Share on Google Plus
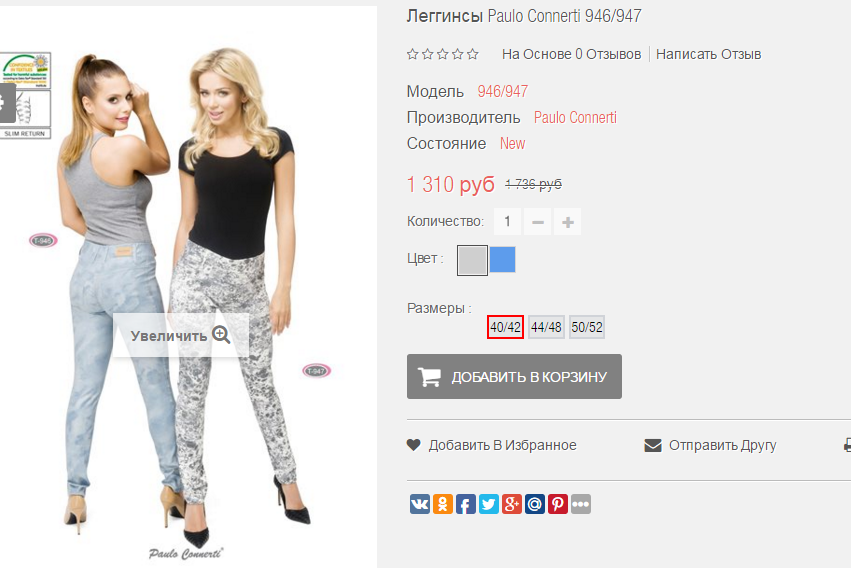Image resolution: width=851 pixels, height=568 pixels. click(x=512, y=504)
